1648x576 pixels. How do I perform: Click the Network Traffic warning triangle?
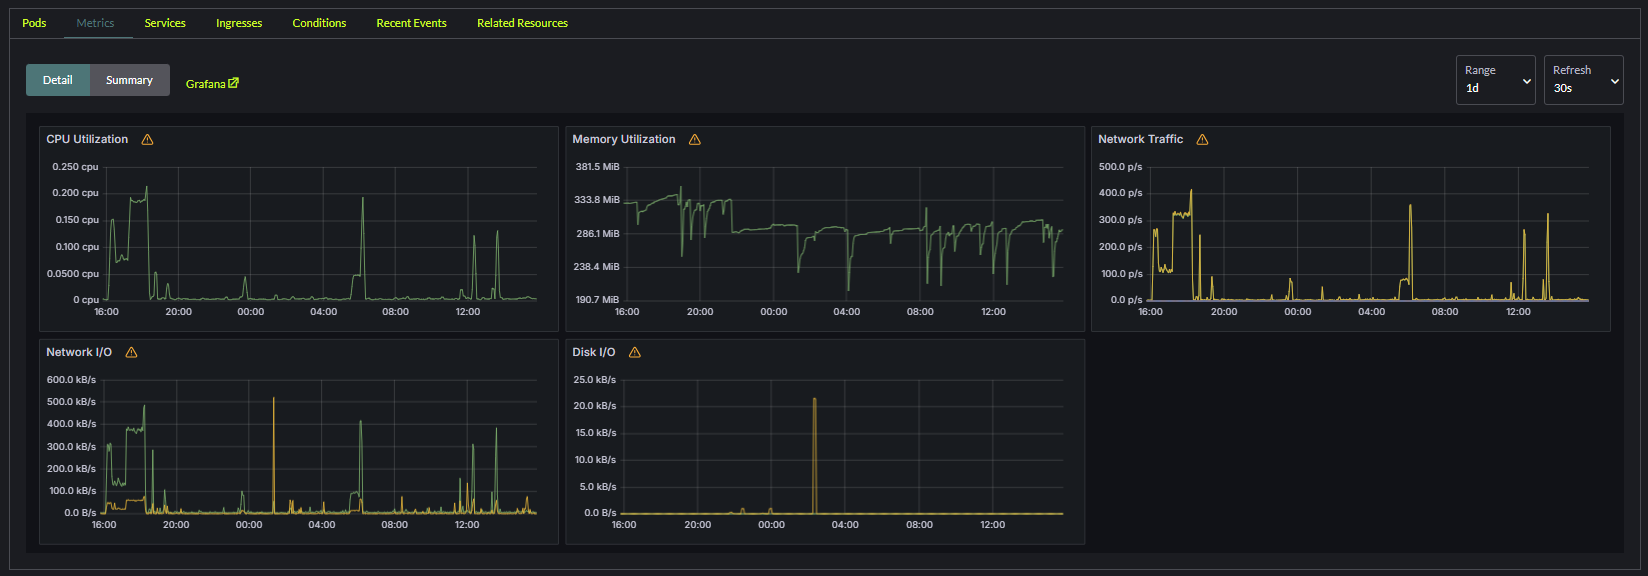pos(1202,140)
